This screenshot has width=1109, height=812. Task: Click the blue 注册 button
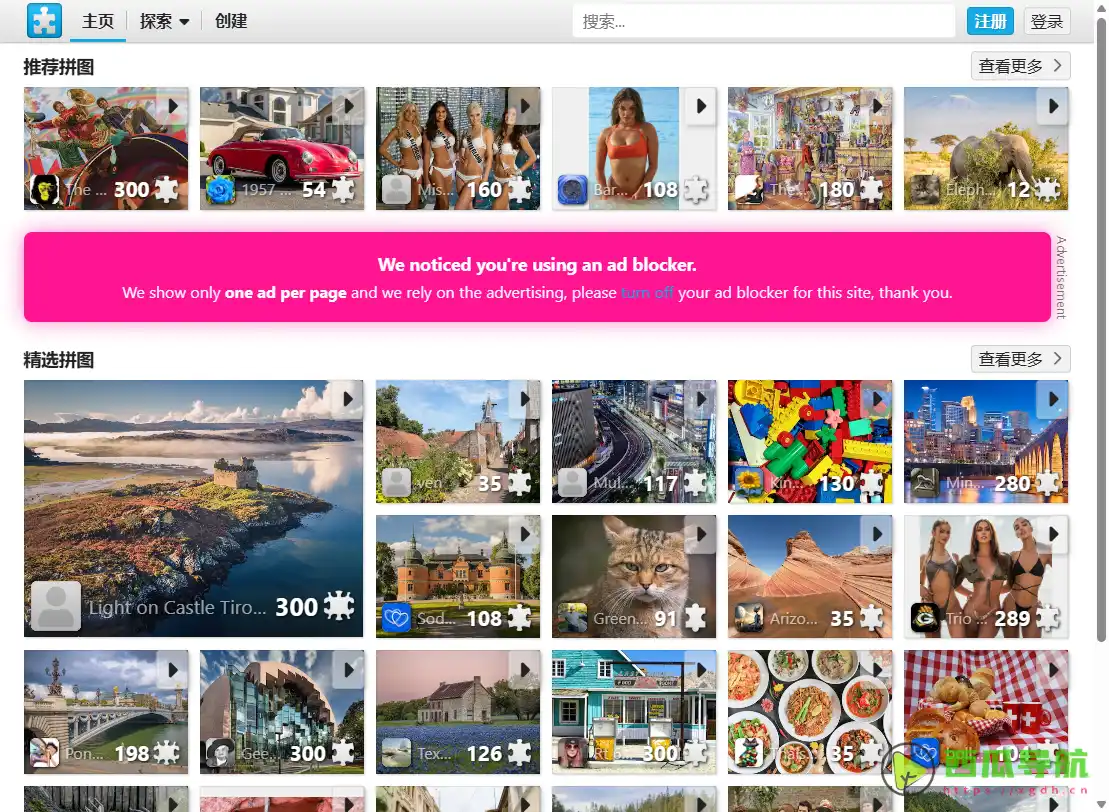tap(990, 21)
